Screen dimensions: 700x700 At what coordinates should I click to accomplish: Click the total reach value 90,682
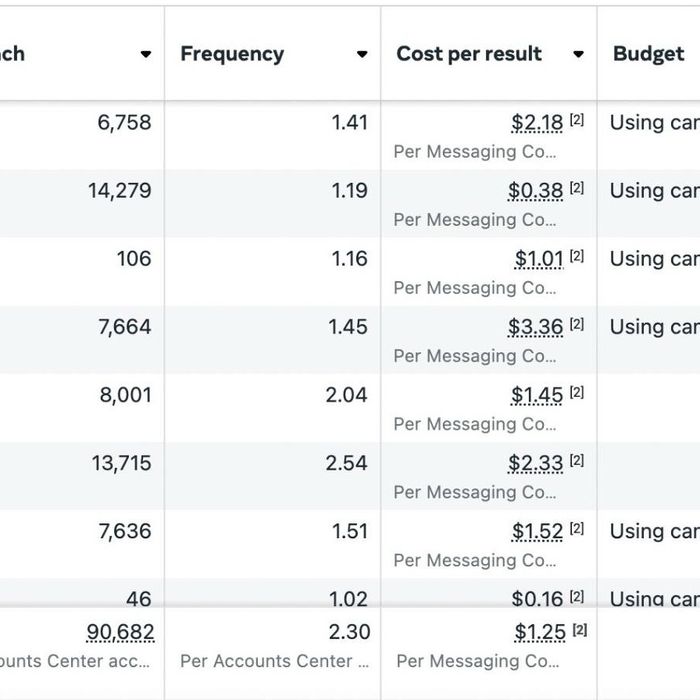(x=120, y=632)
